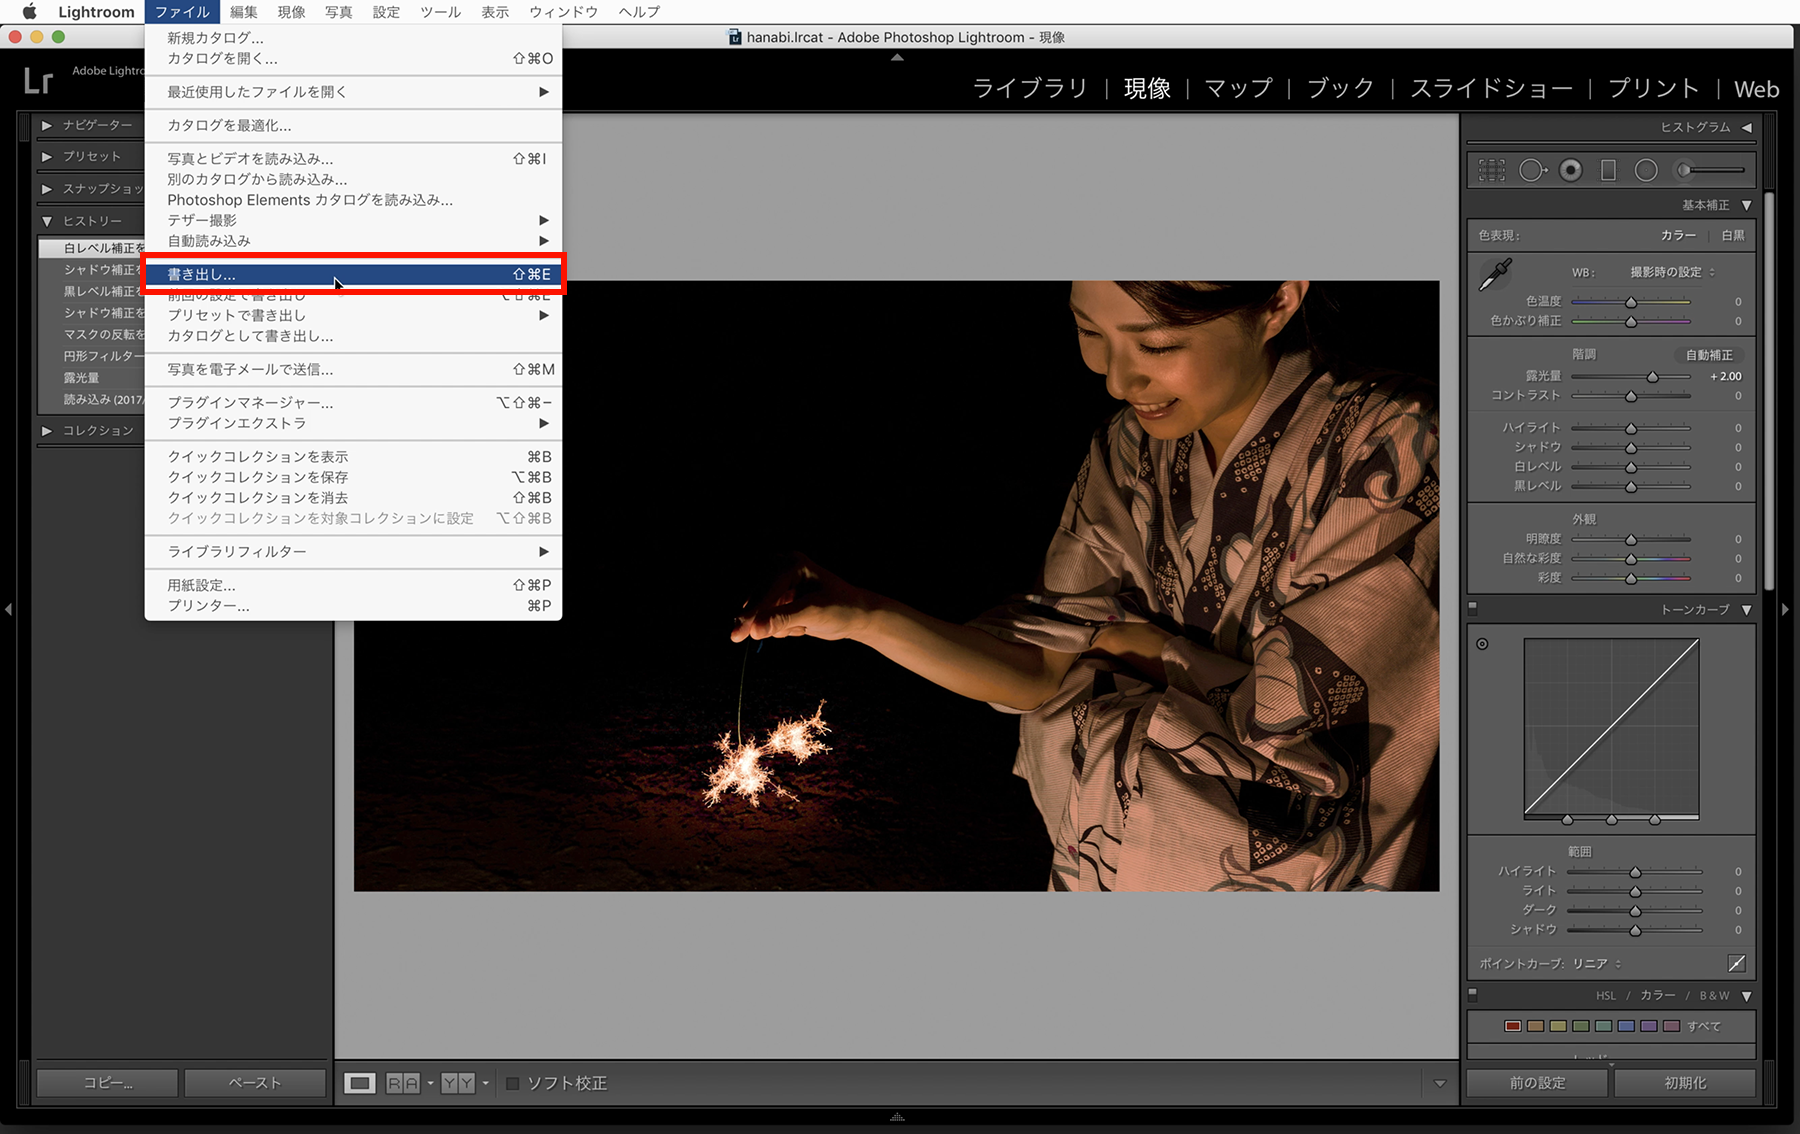
Task: Click the point curve edit icon
Action: [x=1737, y=963]
